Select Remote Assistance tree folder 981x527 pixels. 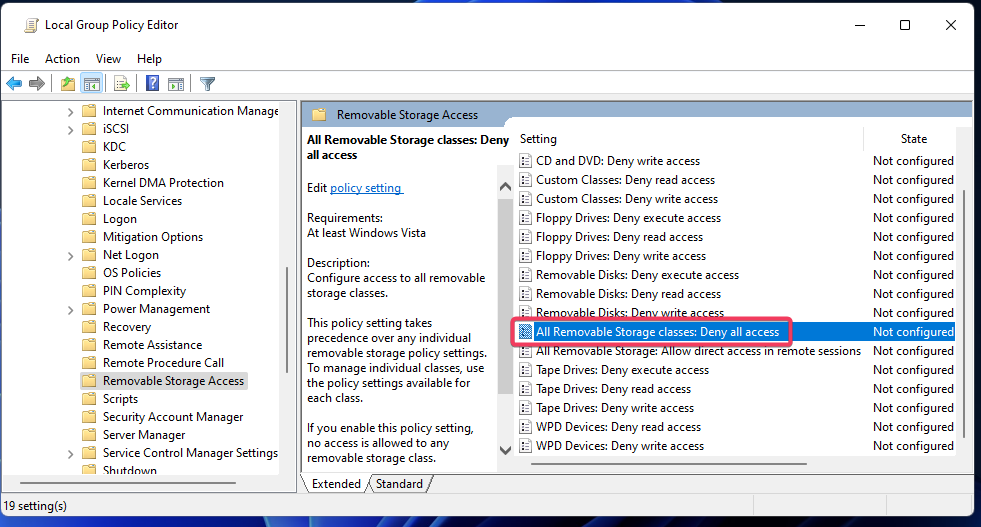(153, 345)
